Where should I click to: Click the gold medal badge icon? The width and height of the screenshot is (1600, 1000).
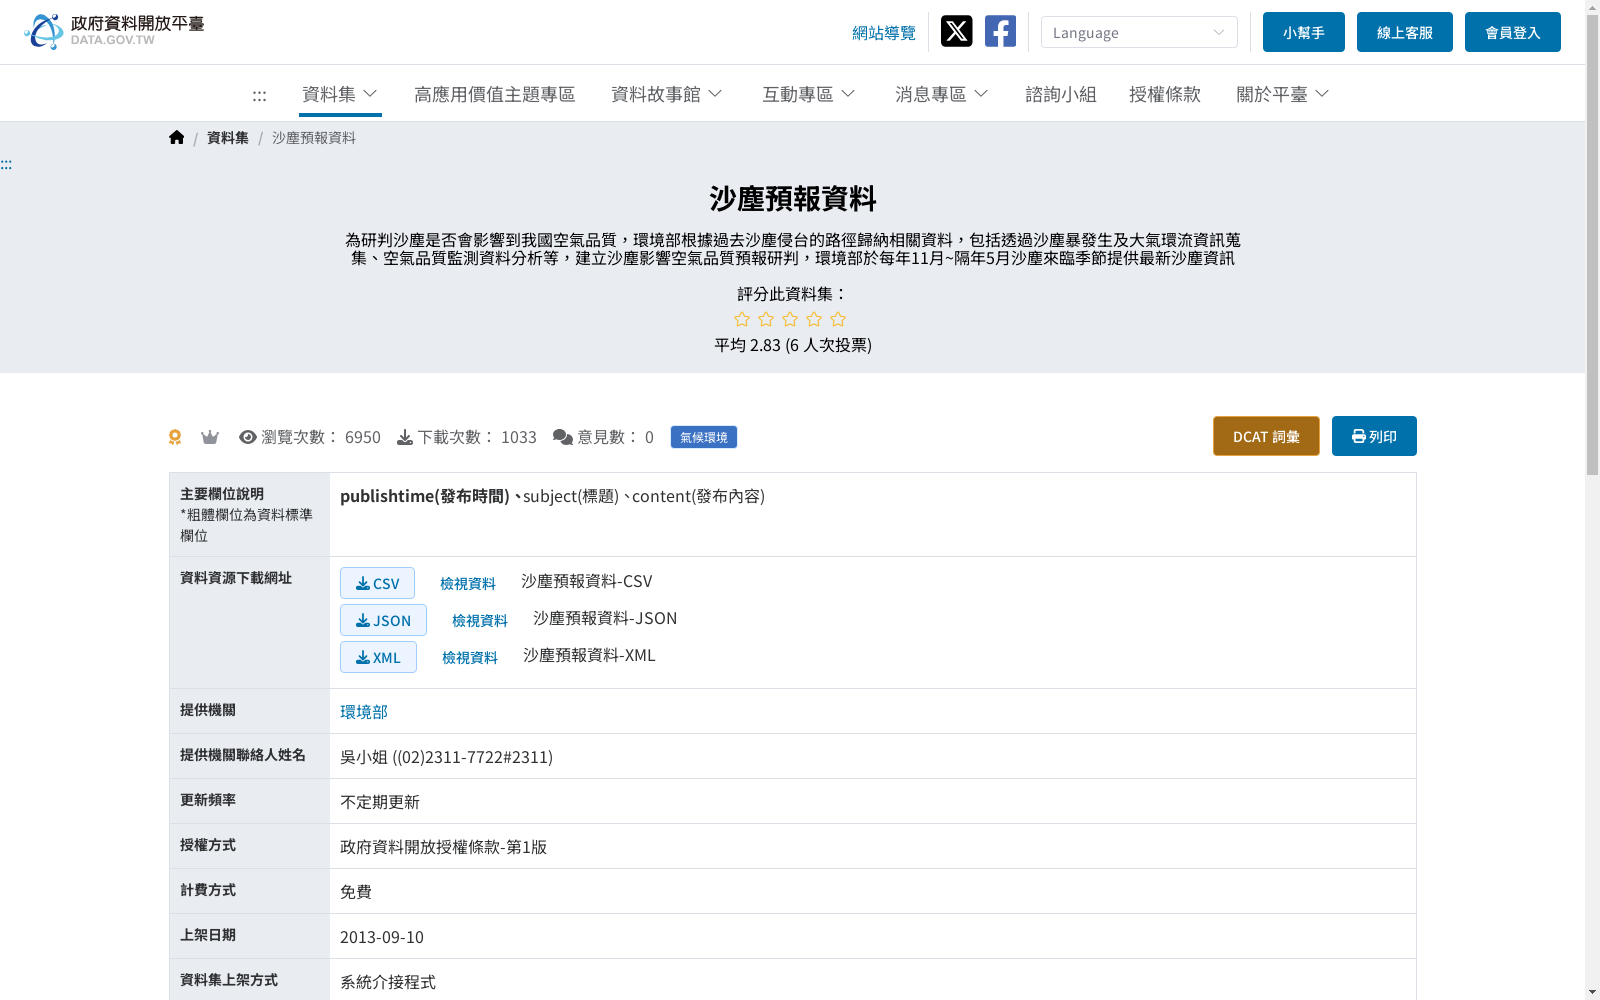pyautogui.click(x=175, y=437)
